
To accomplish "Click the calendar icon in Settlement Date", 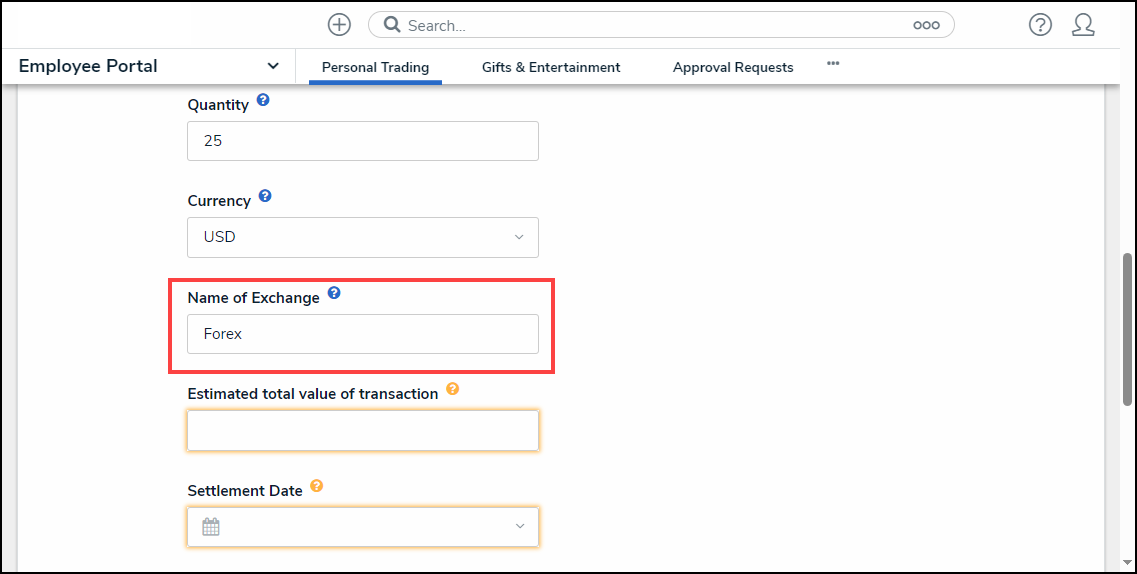I will pos(211,527).
